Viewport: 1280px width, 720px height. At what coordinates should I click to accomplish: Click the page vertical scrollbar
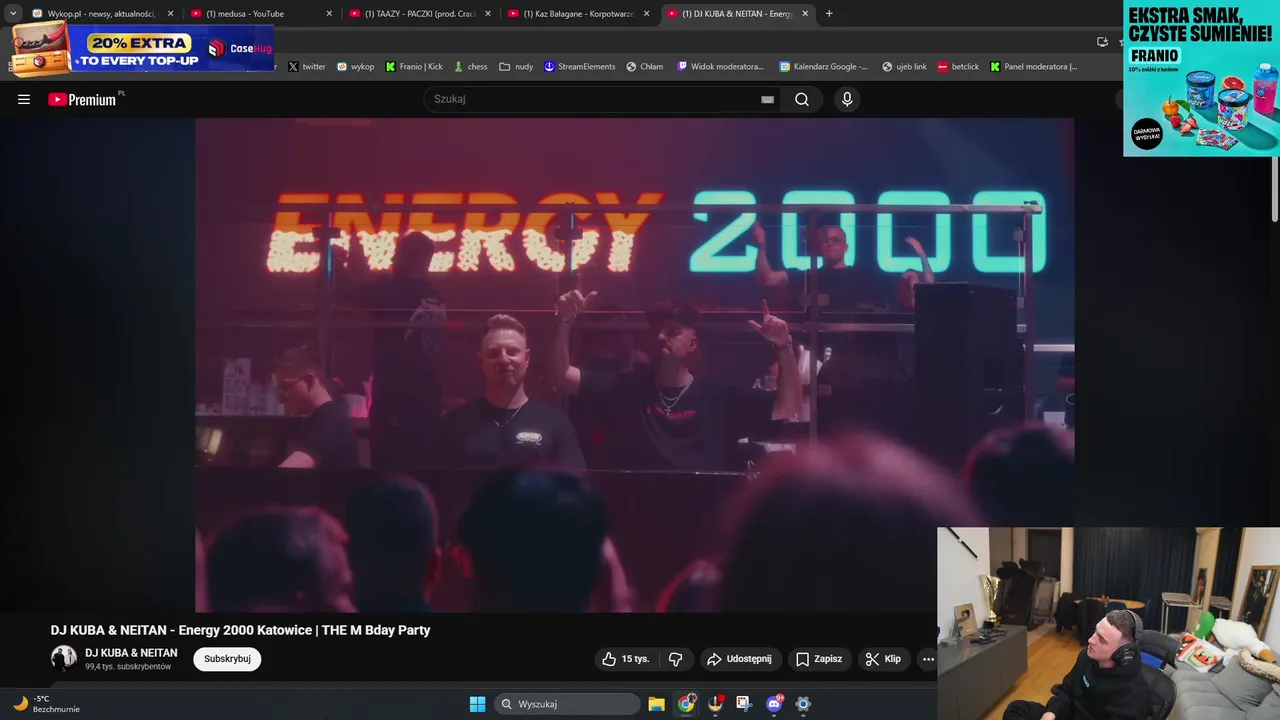coord(1275,190)
